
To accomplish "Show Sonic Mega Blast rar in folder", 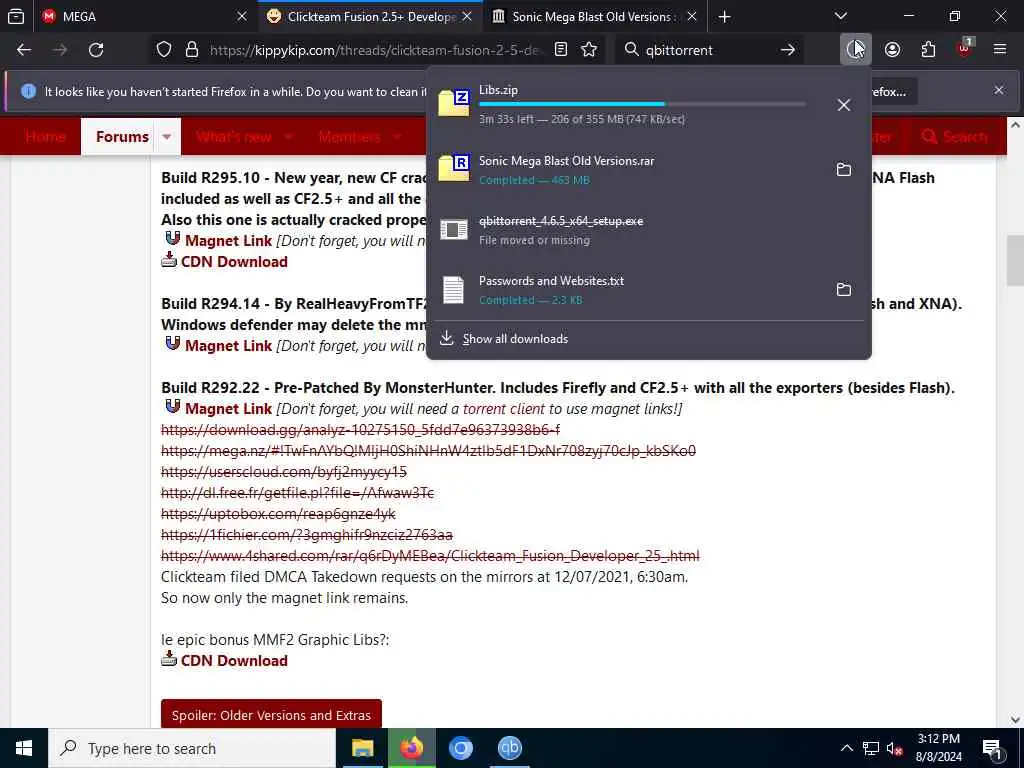I will coord(844,169).
